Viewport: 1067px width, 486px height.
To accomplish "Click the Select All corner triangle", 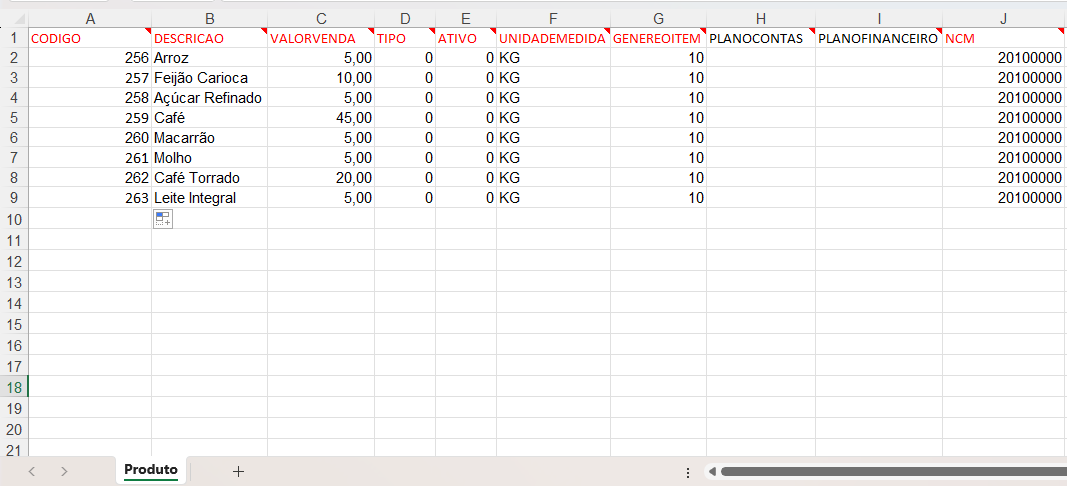I will tap(14, 18).
